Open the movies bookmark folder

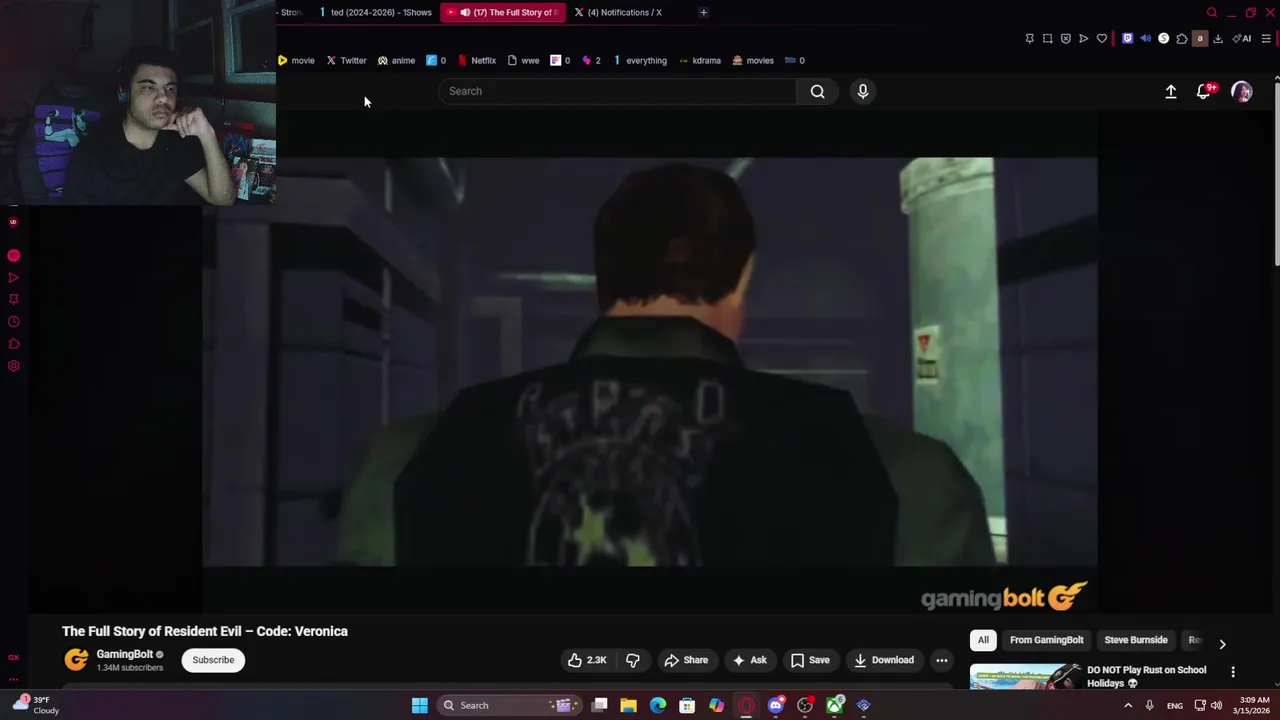point(753,60)
